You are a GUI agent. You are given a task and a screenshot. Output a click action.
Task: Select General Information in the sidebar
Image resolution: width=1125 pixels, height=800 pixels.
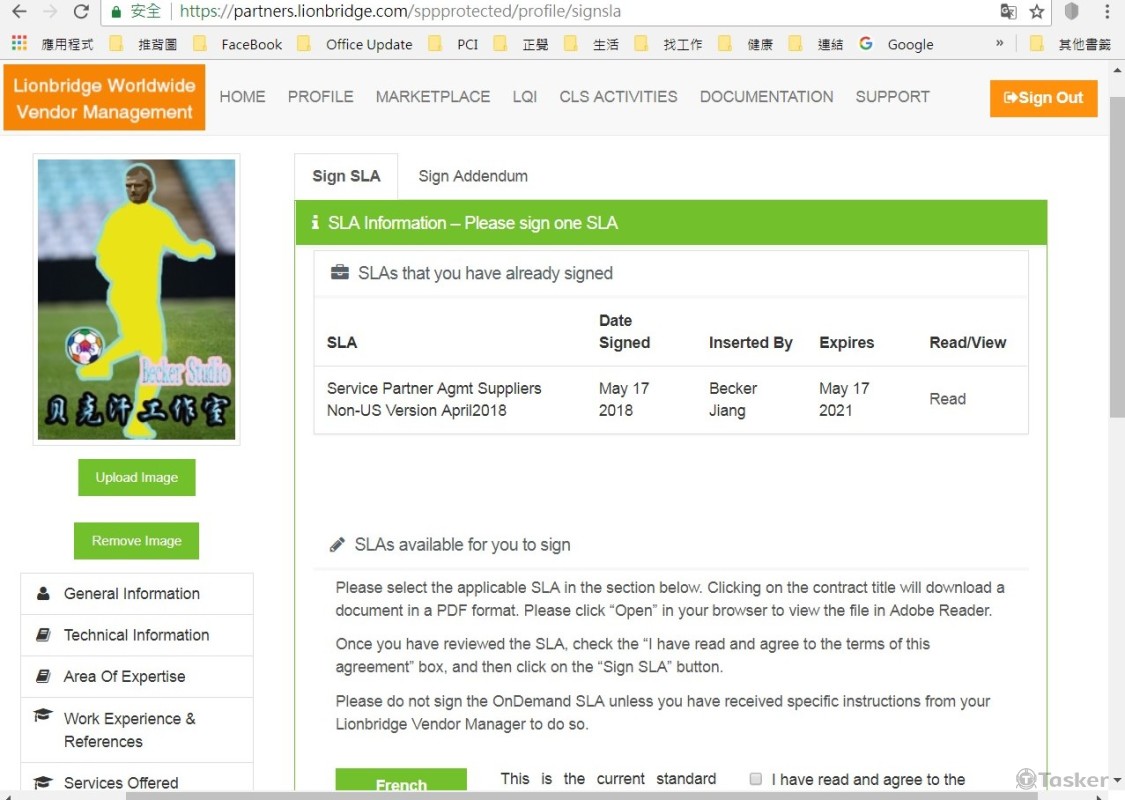(131, 594)
